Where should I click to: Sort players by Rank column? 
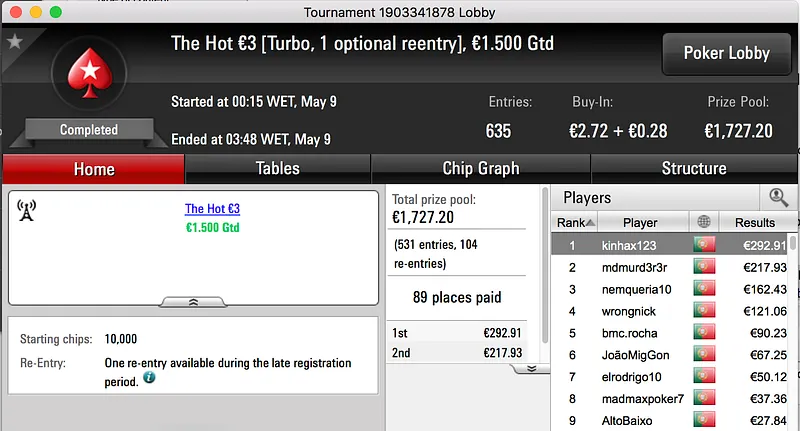click(x=576, y=222)
